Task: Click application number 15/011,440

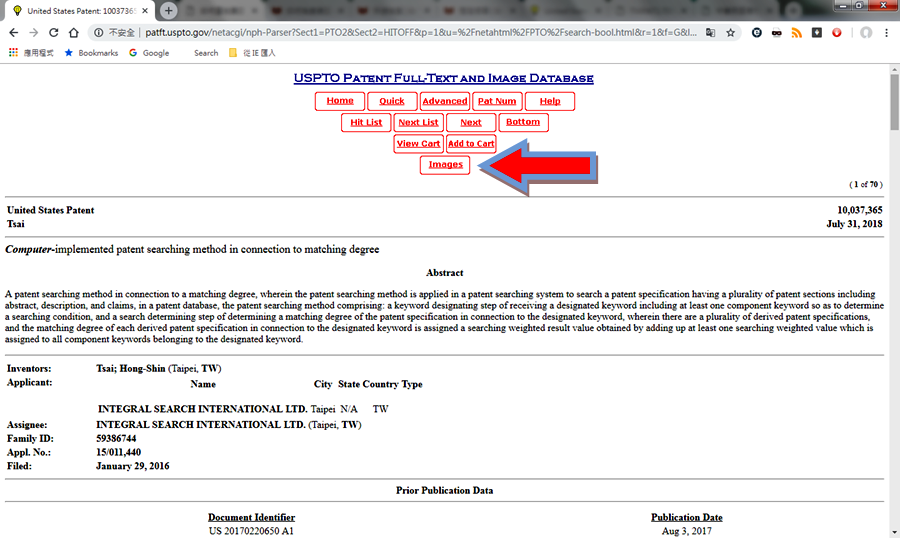Action: pos(118,452)
